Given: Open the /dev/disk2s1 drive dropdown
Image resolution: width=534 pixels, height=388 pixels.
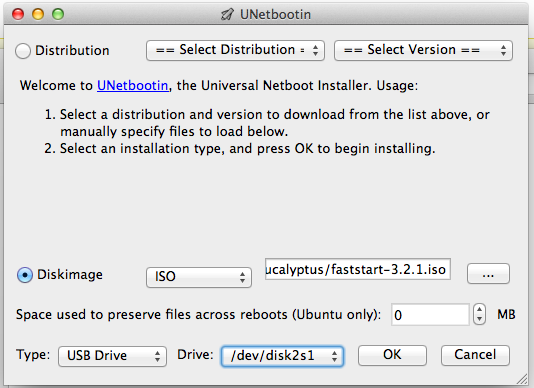Looking at the screenshot, I should click(282, 356).
